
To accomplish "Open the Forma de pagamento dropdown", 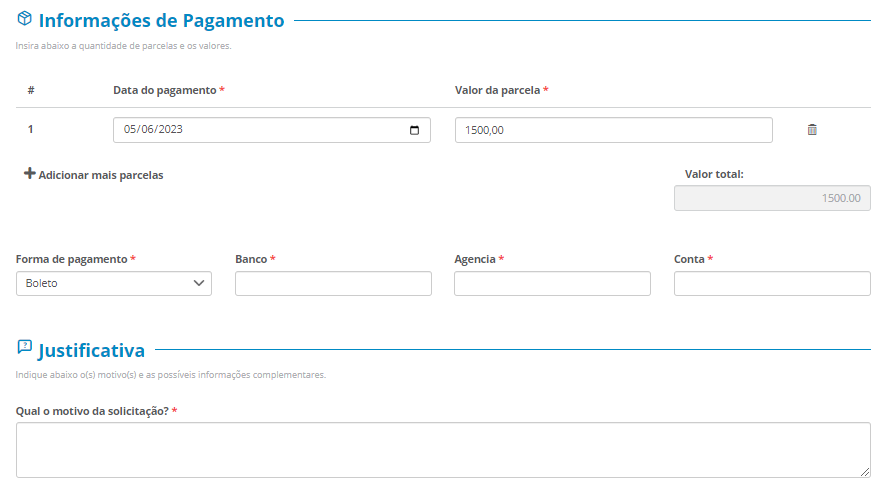I will coord(113,284).
